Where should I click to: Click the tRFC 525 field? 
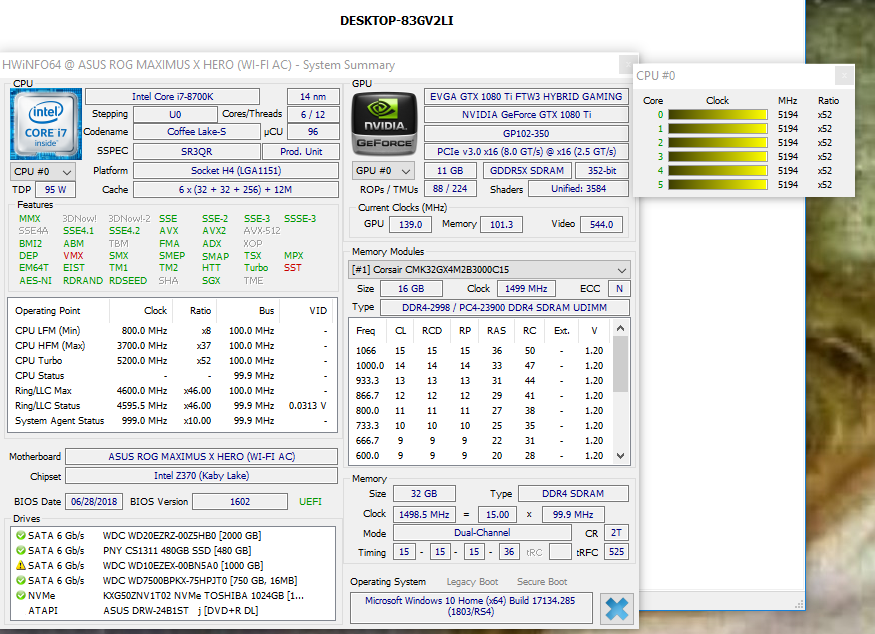pos(616,552)
